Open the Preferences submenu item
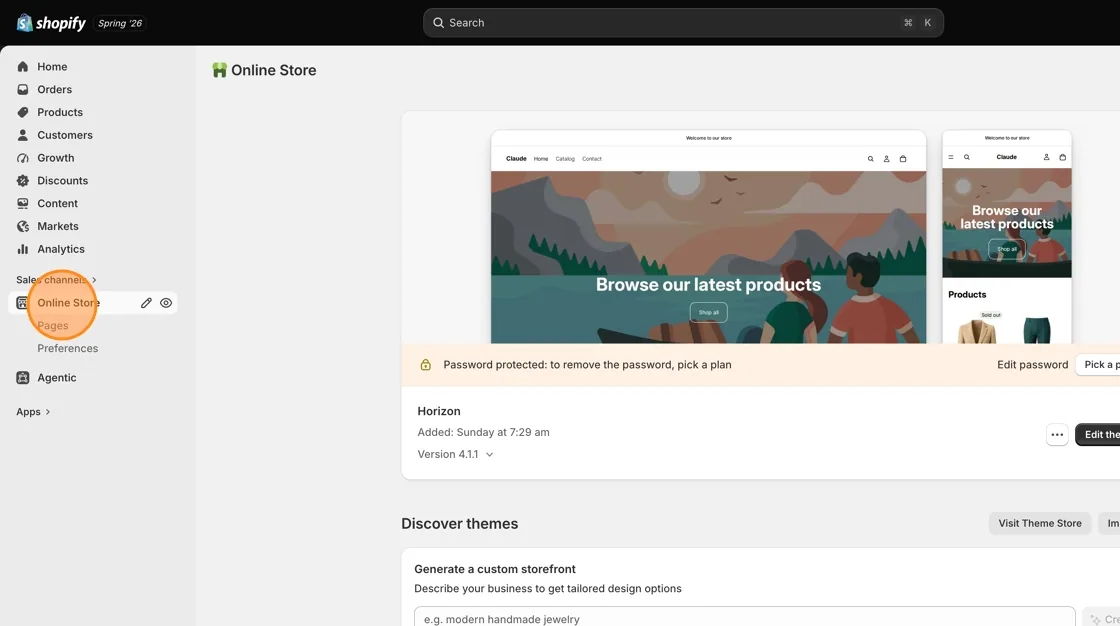1120x626 pixels. [68, 349]
